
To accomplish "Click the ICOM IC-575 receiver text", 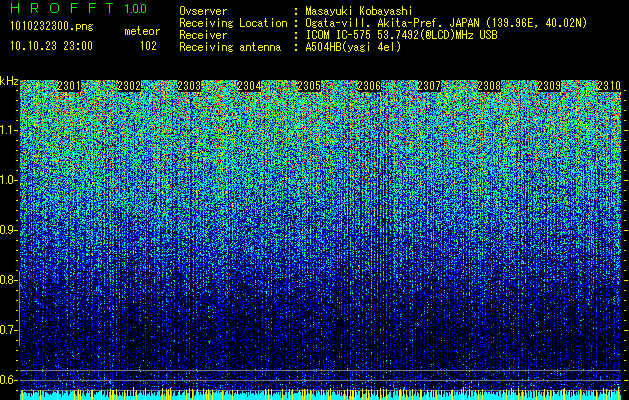I will (x=401, y=35).
